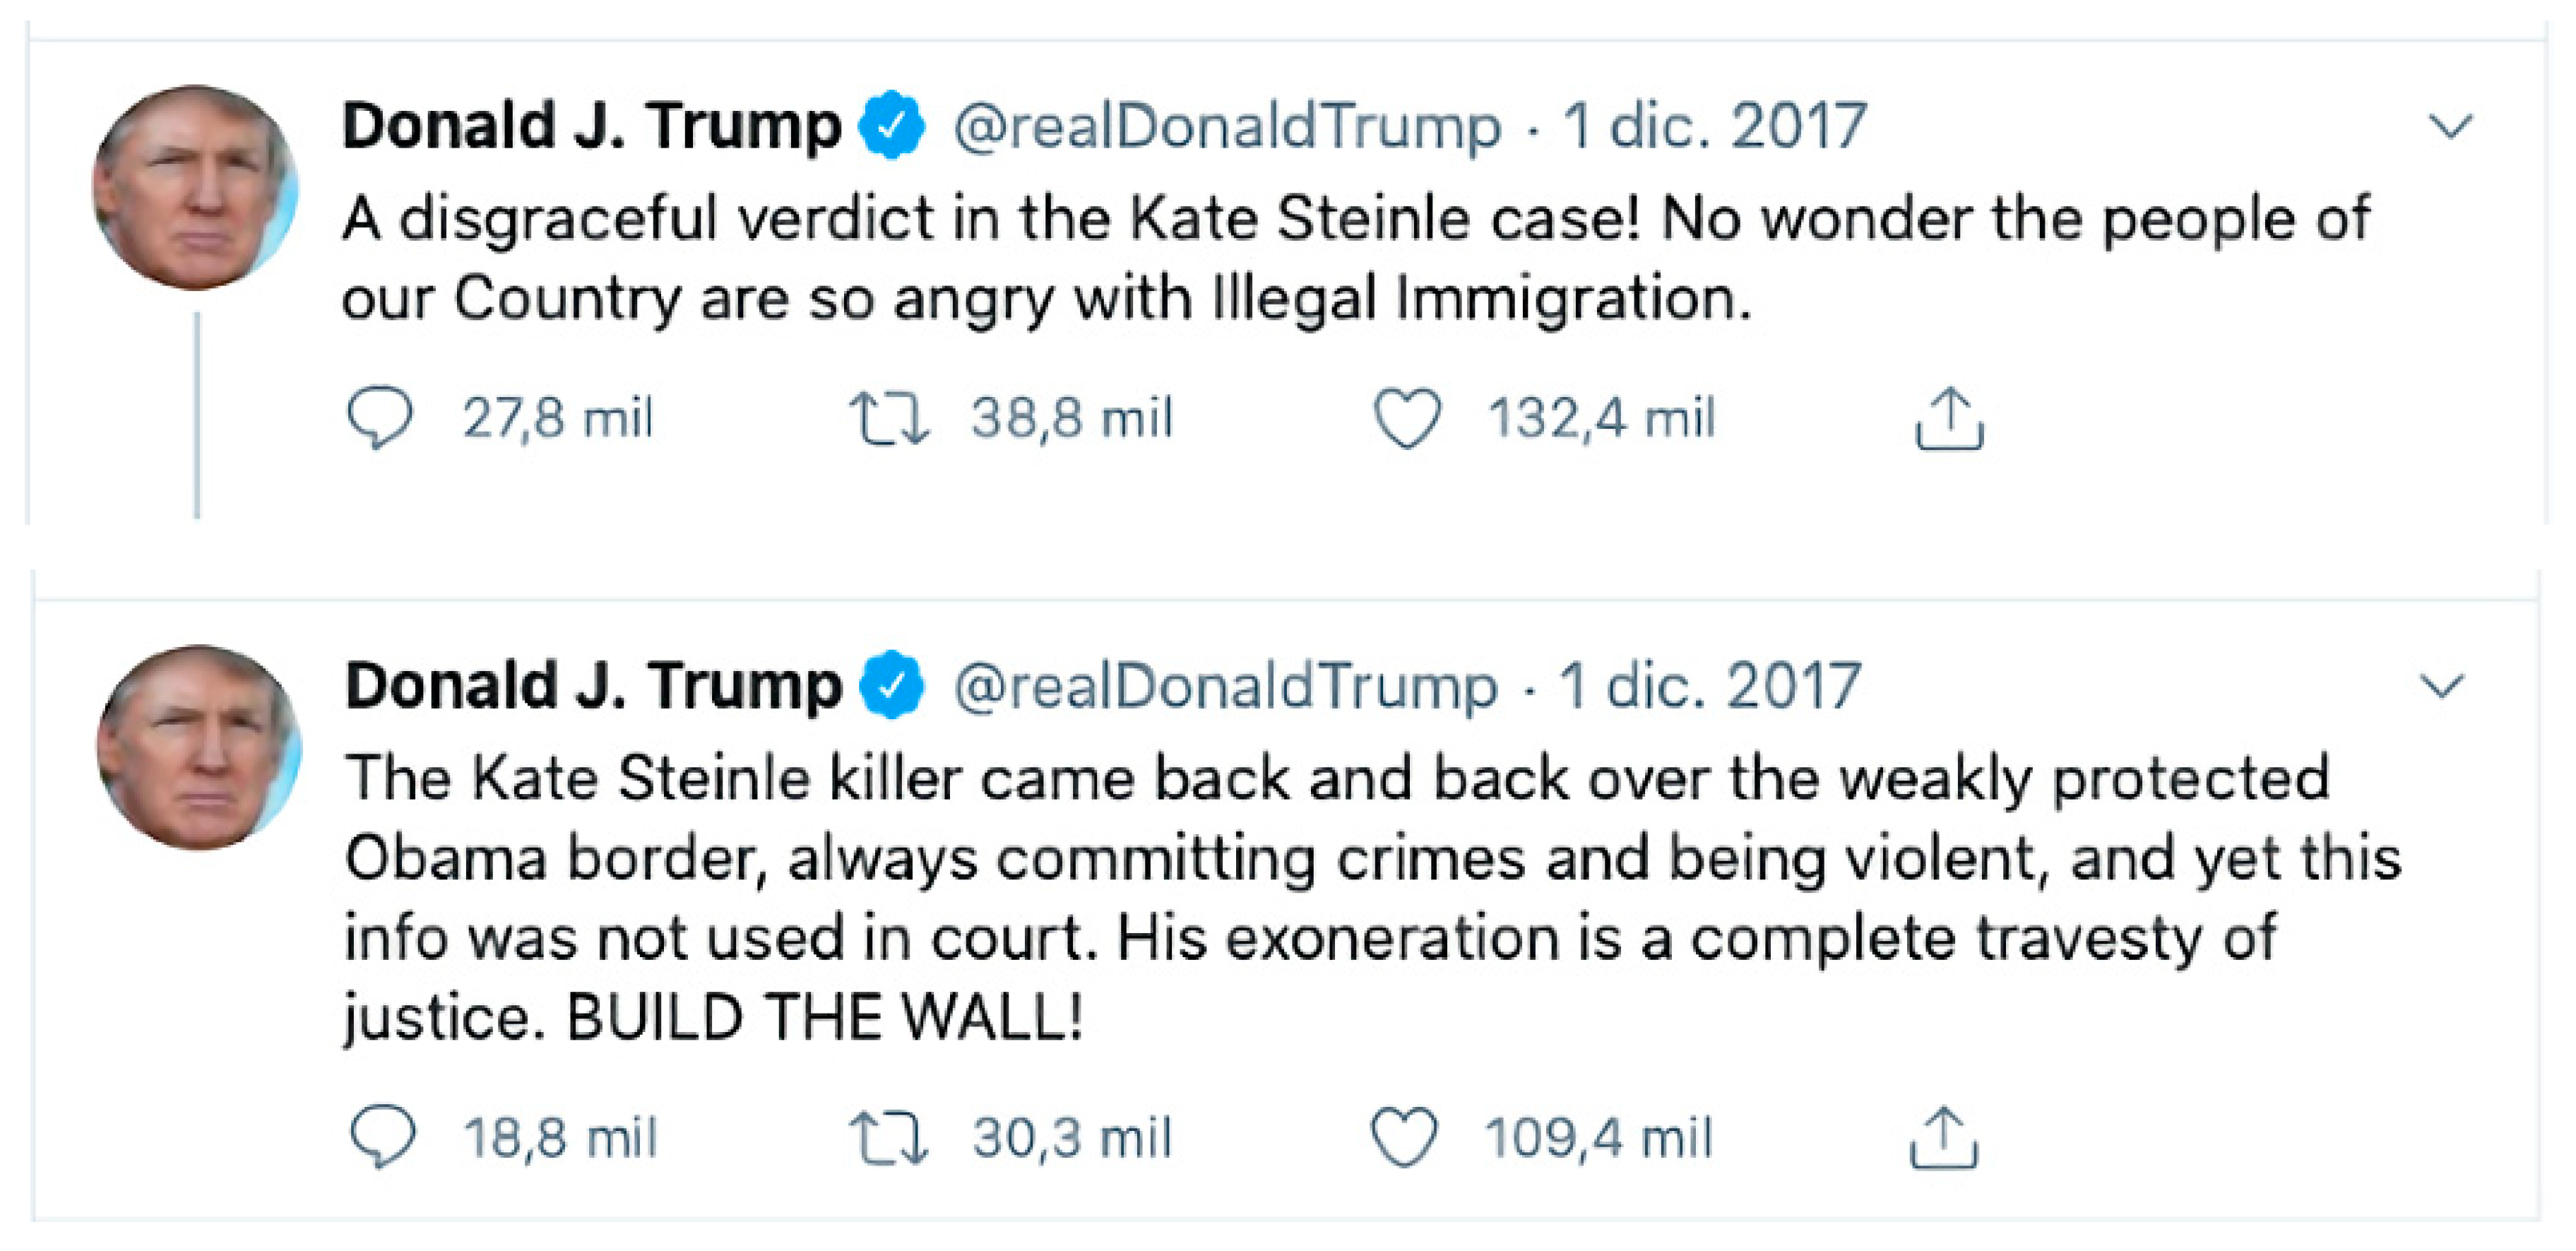Click @realDonaldTrump handle in second tweet
Image resolution: width=2576 pixels, height=1251 pixels.
(1226, 687)
